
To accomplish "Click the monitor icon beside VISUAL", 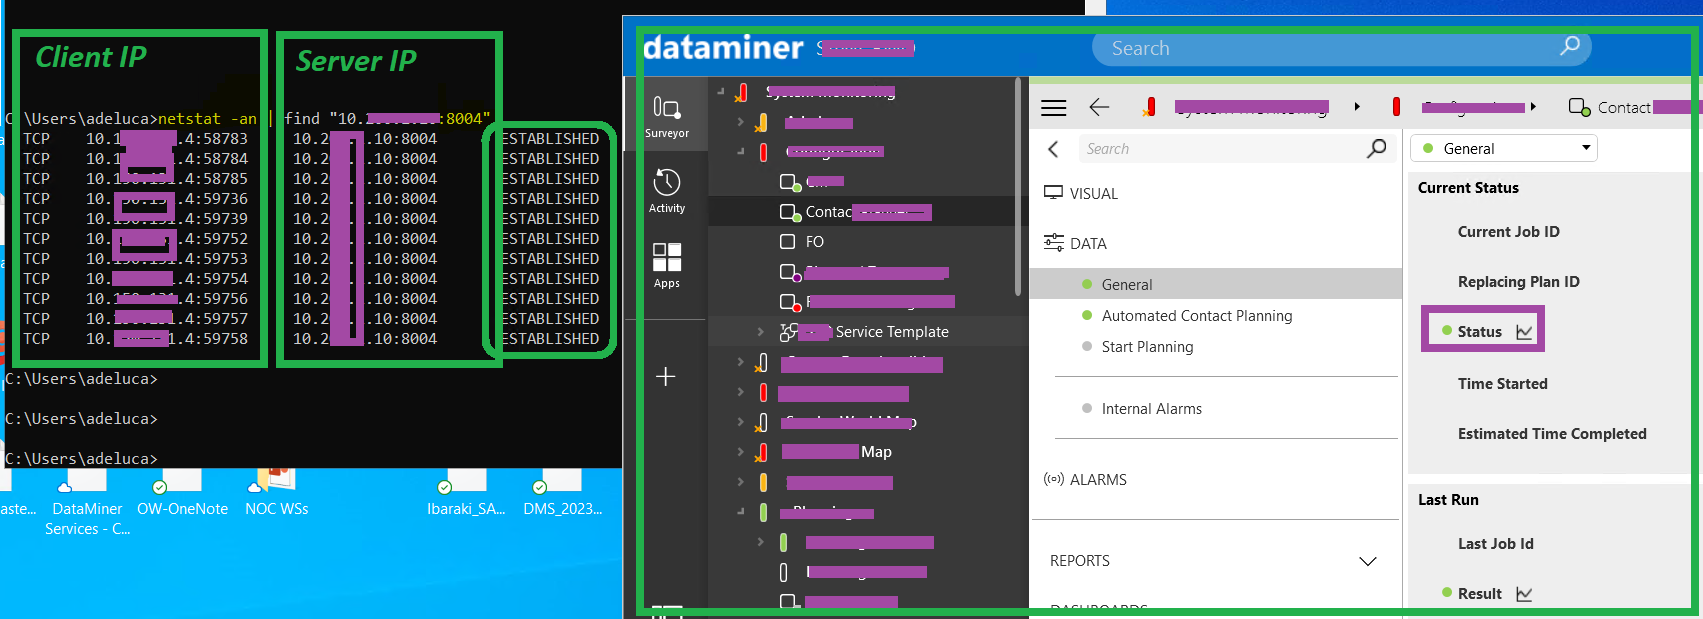I will [1053, 193].
